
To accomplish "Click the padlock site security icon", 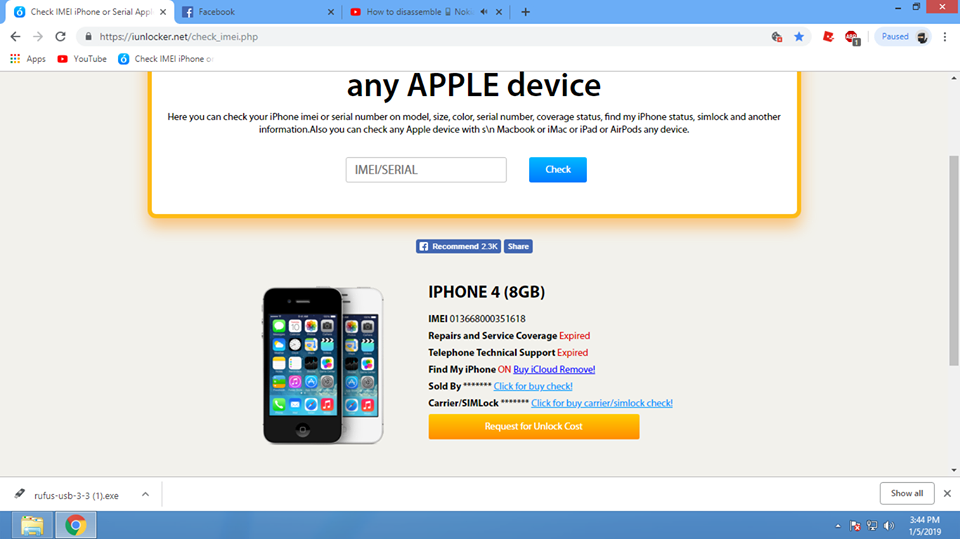I will click(88, 37).
